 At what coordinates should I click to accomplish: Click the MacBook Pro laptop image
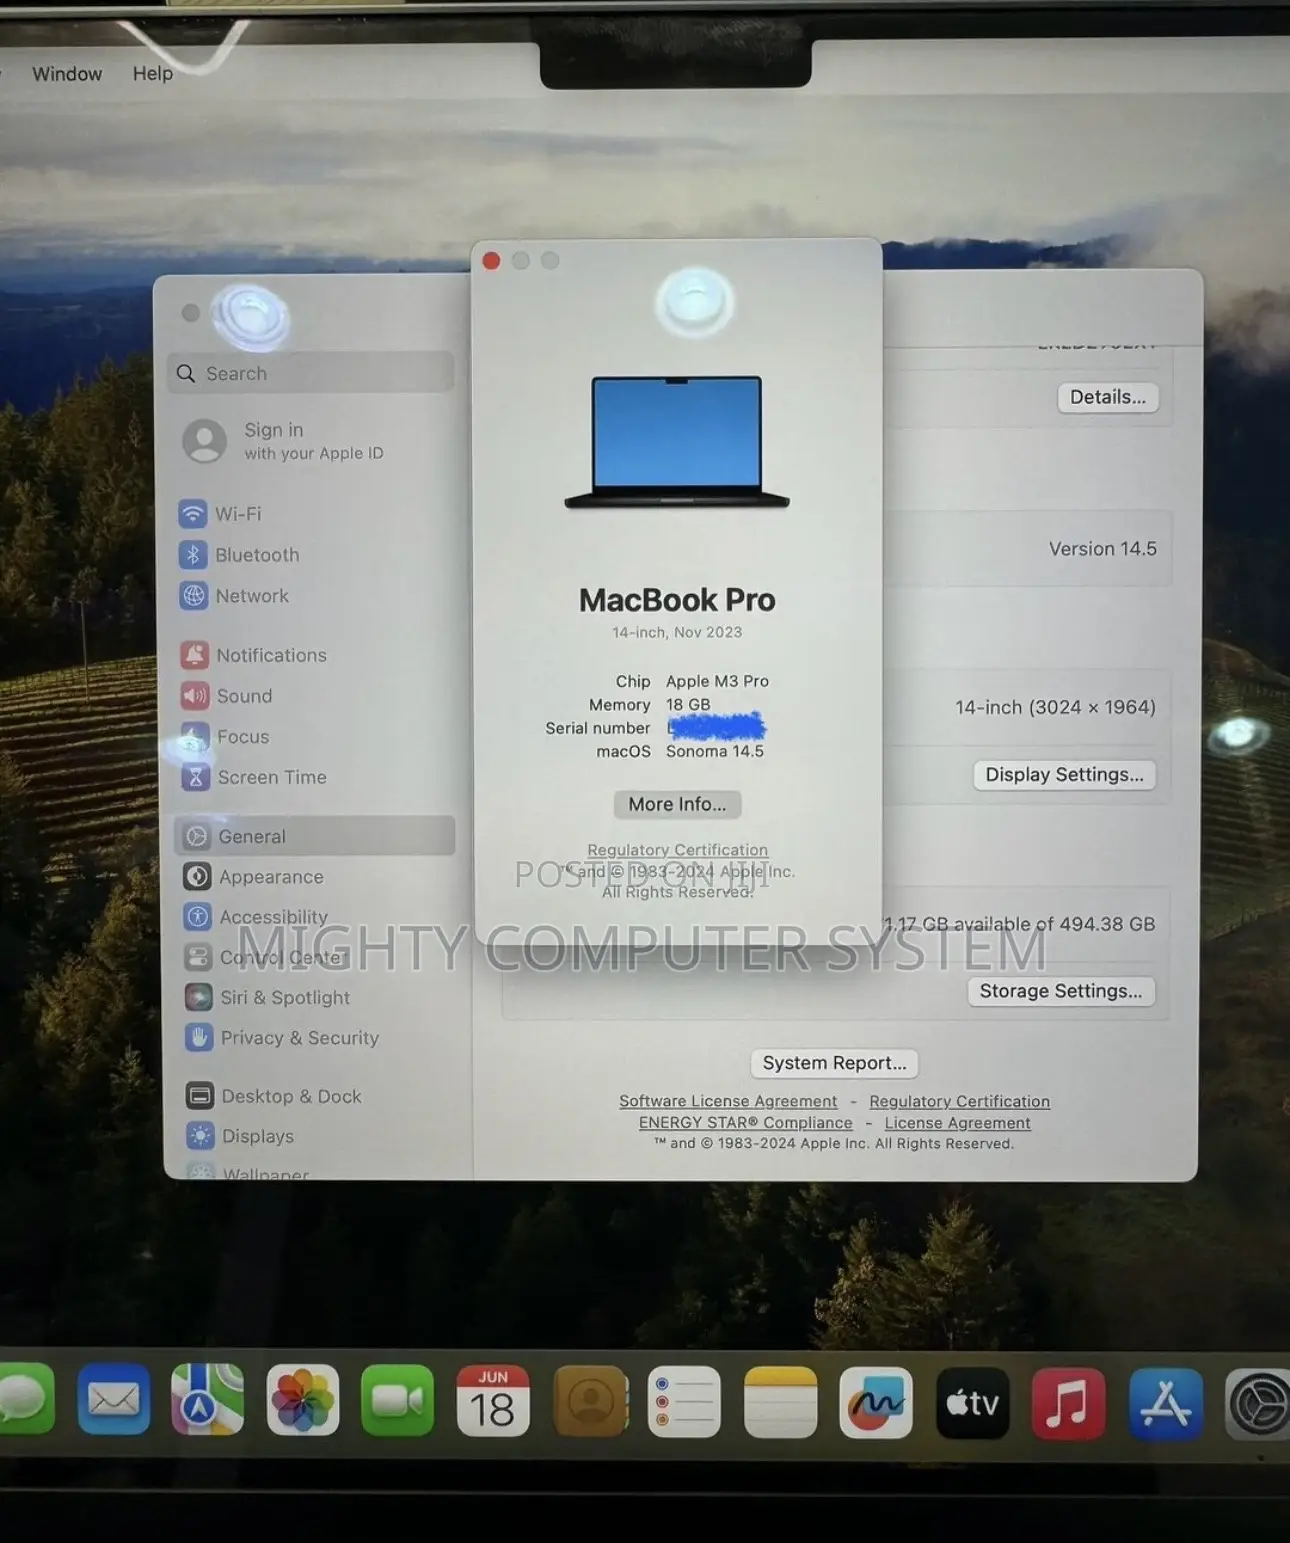tap(677, 442)
